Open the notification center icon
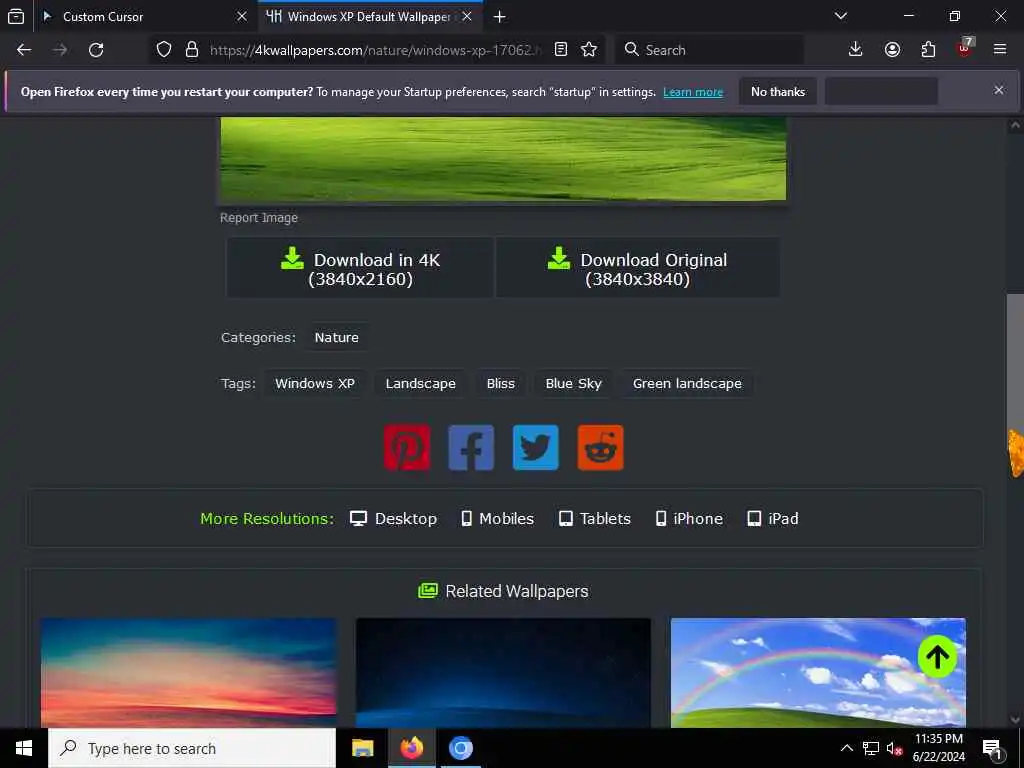This screenshot has width=1024, height=768. (x=993, y=749)
